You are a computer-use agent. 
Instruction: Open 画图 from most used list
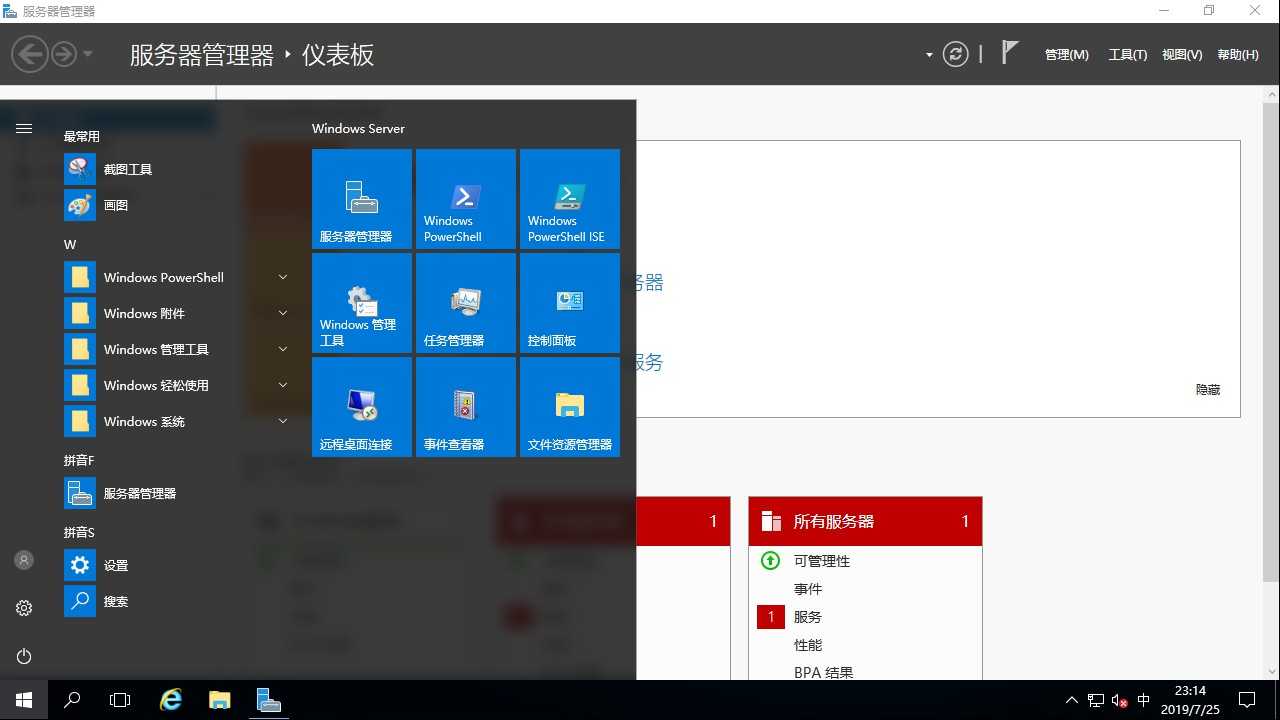click(x=176, y=206)
